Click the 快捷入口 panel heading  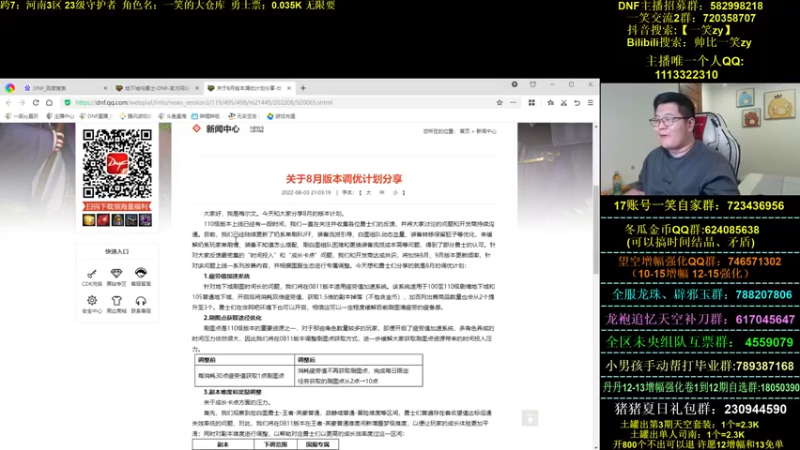pyautogui.click(x=117, y=252)
